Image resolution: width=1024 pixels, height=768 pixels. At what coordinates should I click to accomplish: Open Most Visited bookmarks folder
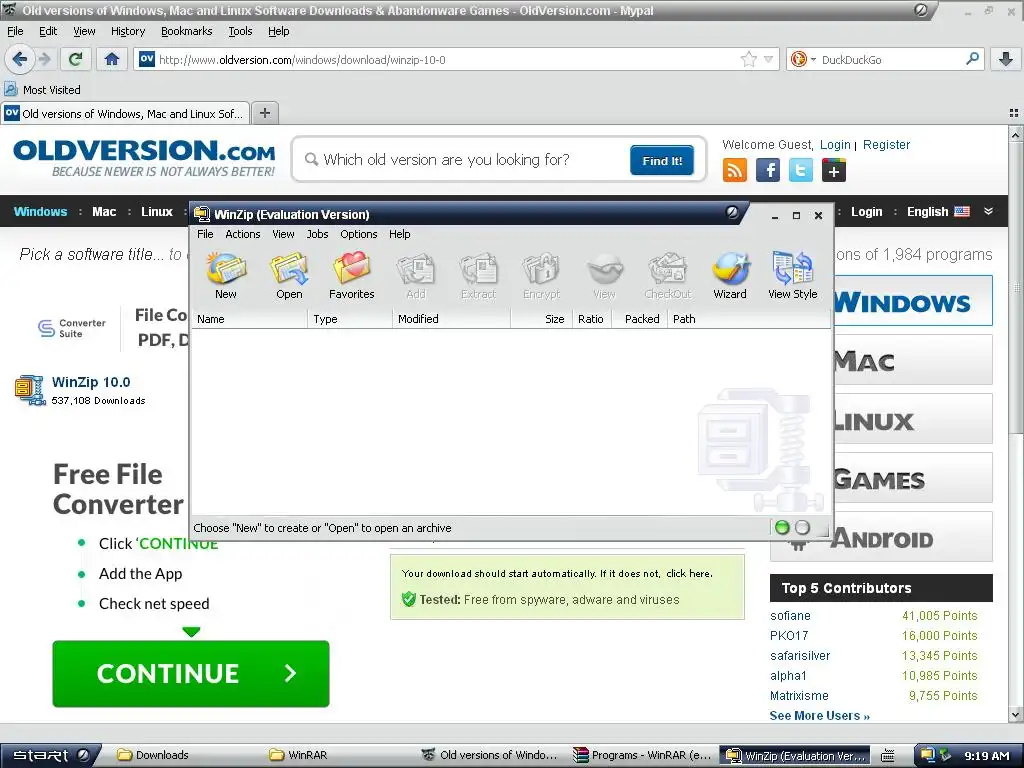click(x=43, y=89)
